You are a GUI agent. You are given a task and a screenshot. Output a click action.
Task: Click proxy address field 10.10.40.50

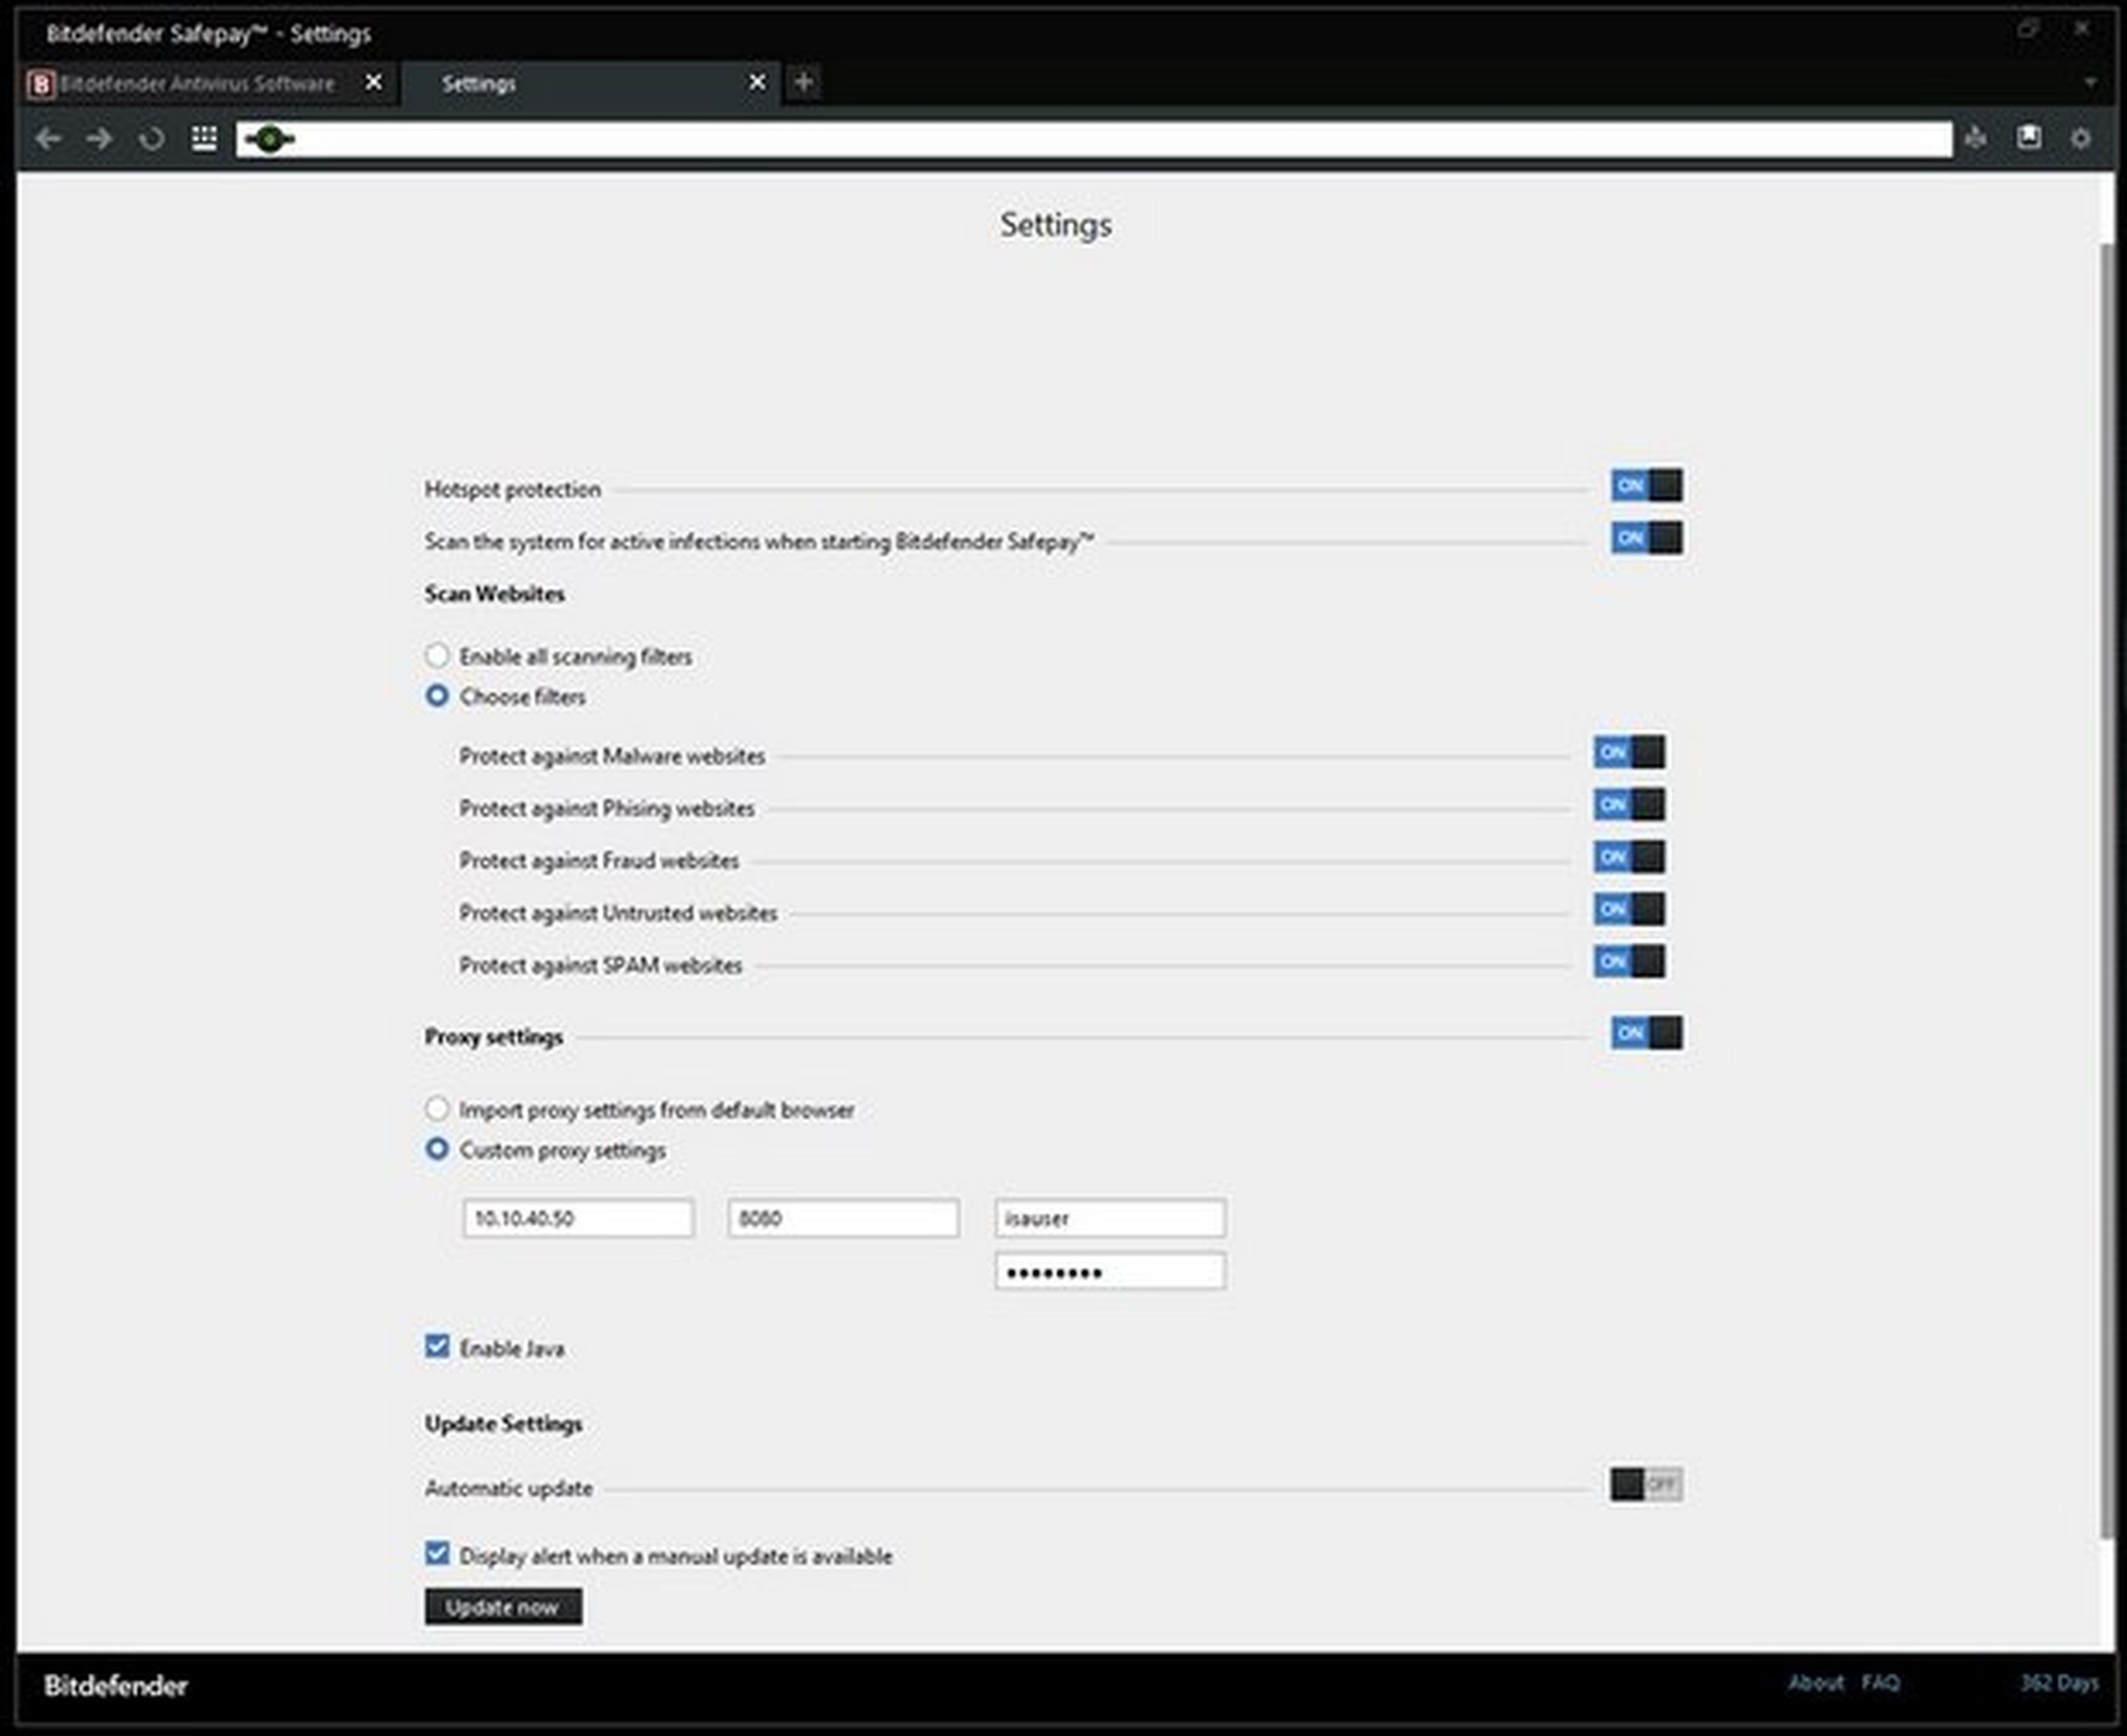click(x=578, y=1218)
